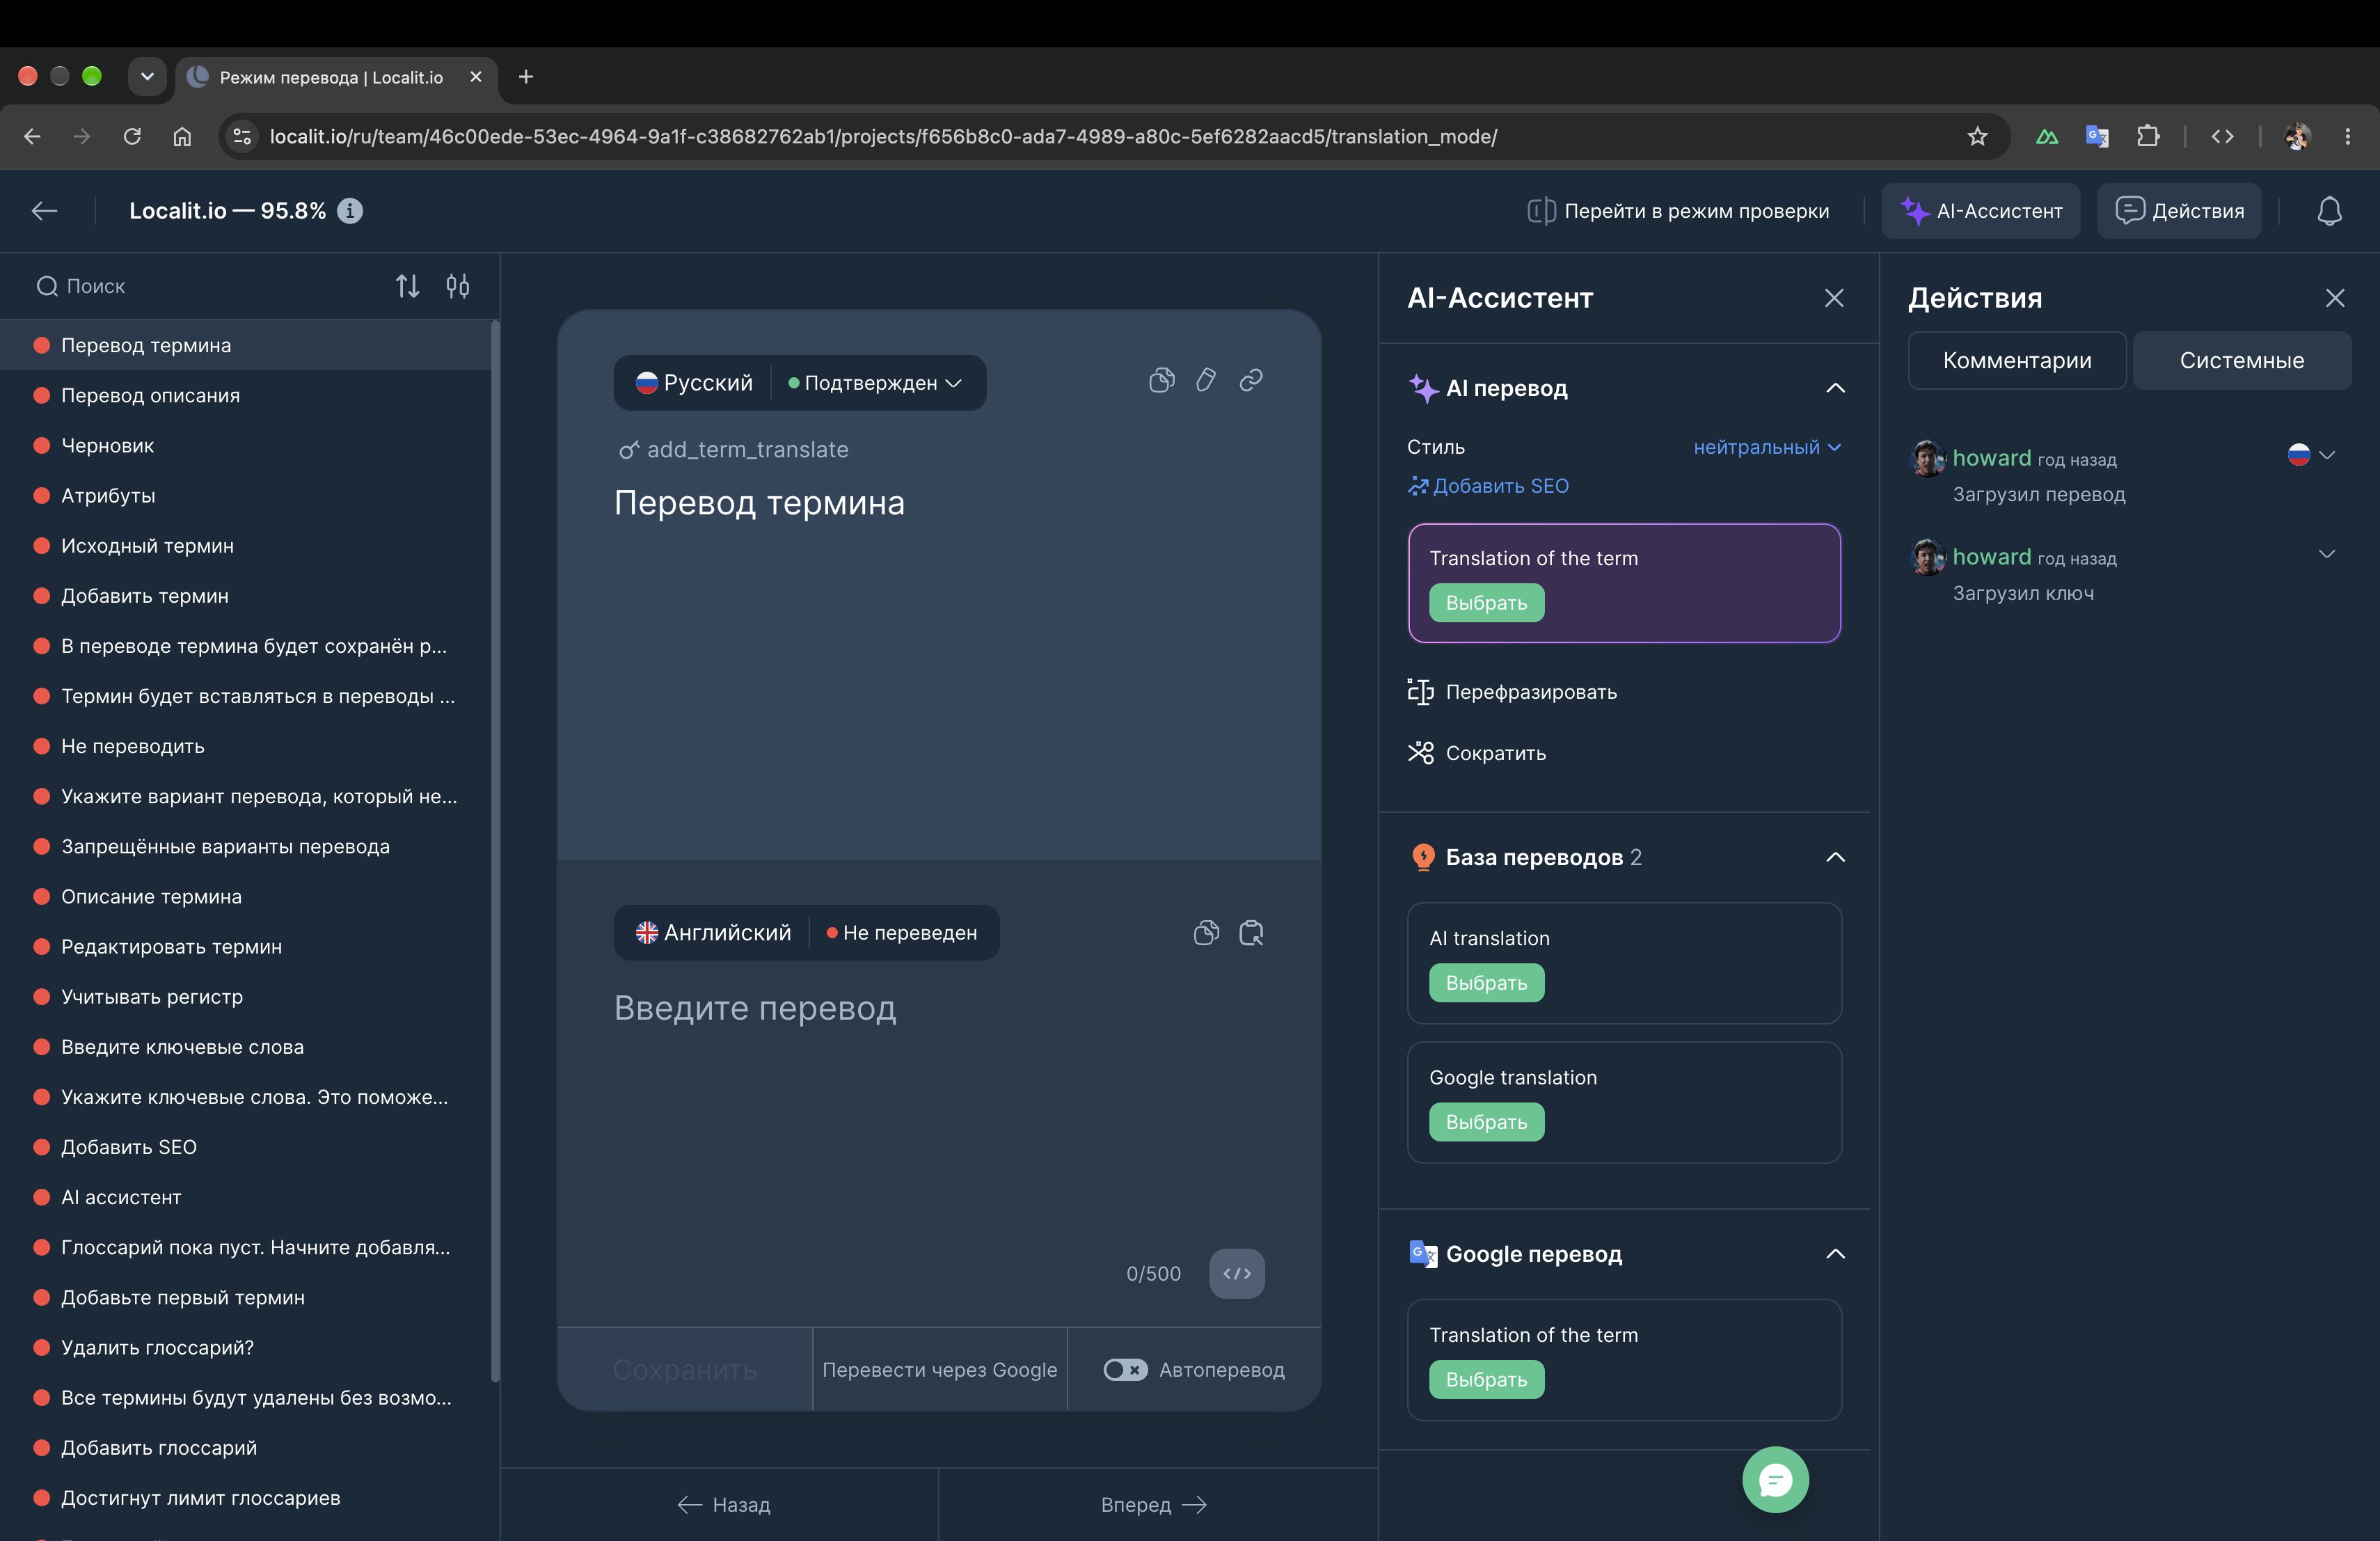
Task: Toggle the Автоперевод switch
Action: click(x=1125, y=1370)
